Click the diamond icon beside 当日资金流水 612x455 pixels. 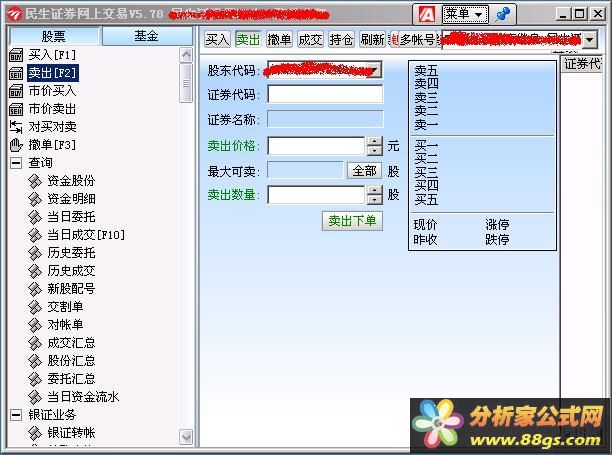coord(35,397)
